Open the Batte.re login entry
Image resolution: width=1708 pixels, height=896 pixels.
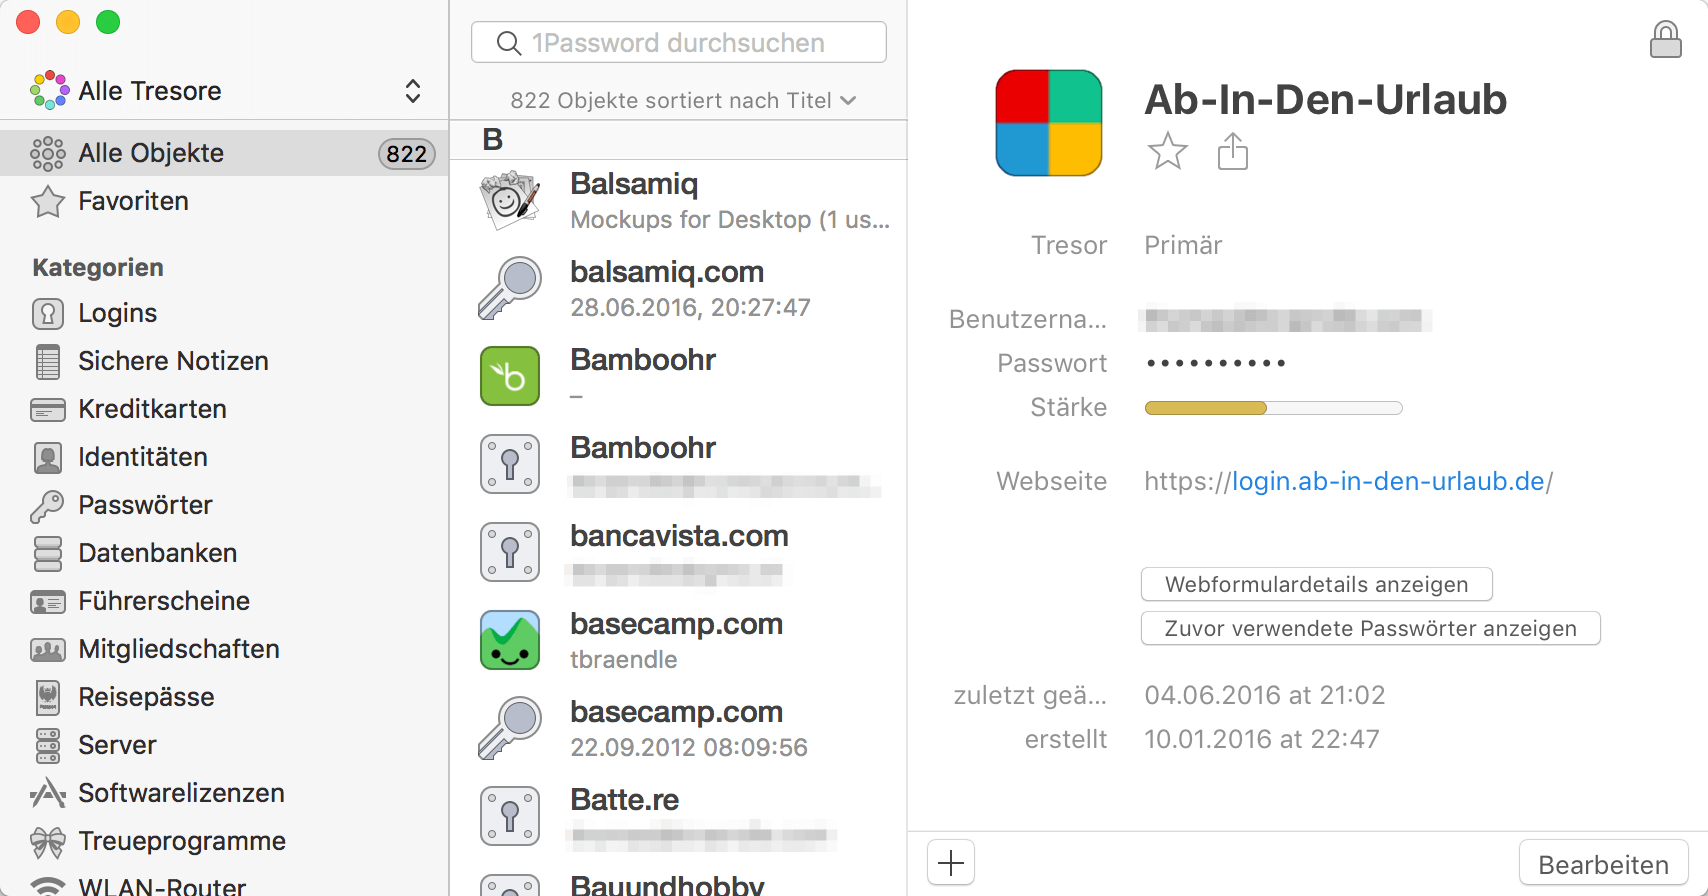pos(679,817)
